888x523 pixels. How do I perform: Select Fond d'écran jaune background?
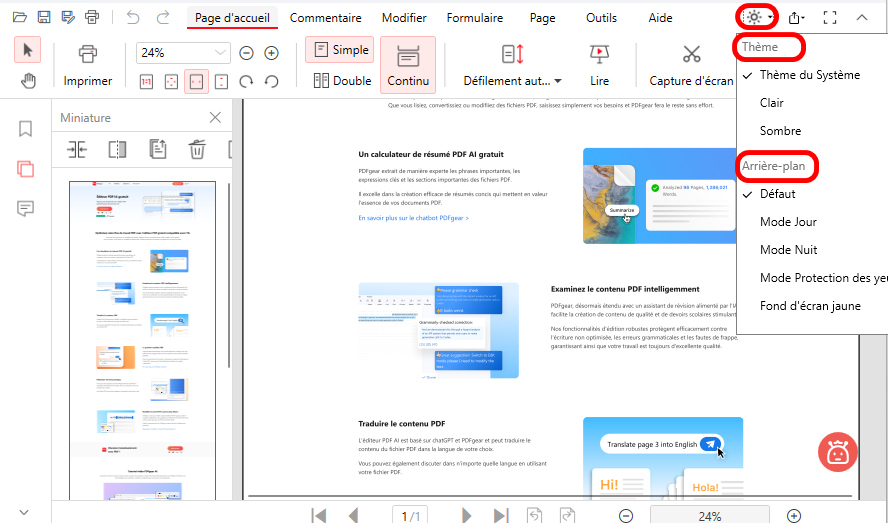810,306
